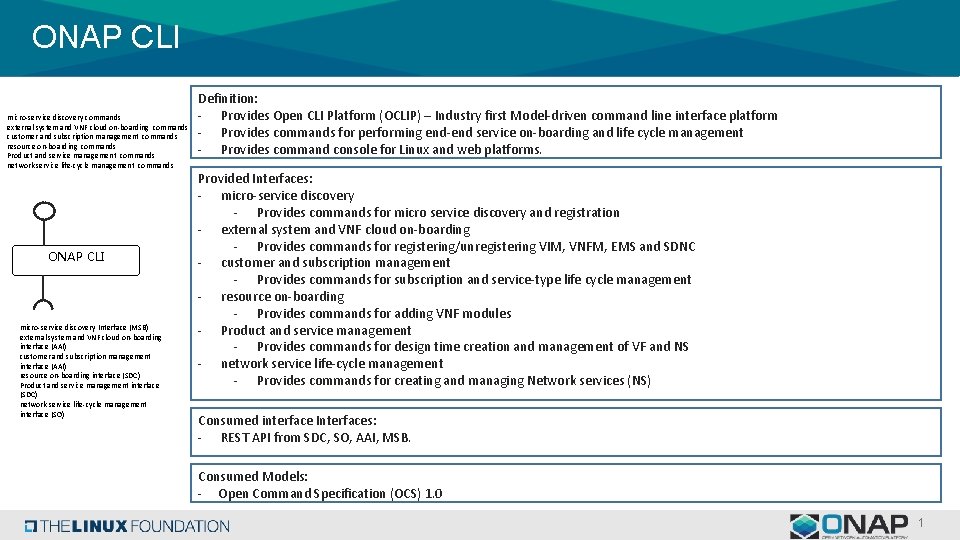Viewport: 960px width, 540px height.
Task: Click the required-interface socket symbol below ONAP CLI box
Action: (x=43, y=304)
